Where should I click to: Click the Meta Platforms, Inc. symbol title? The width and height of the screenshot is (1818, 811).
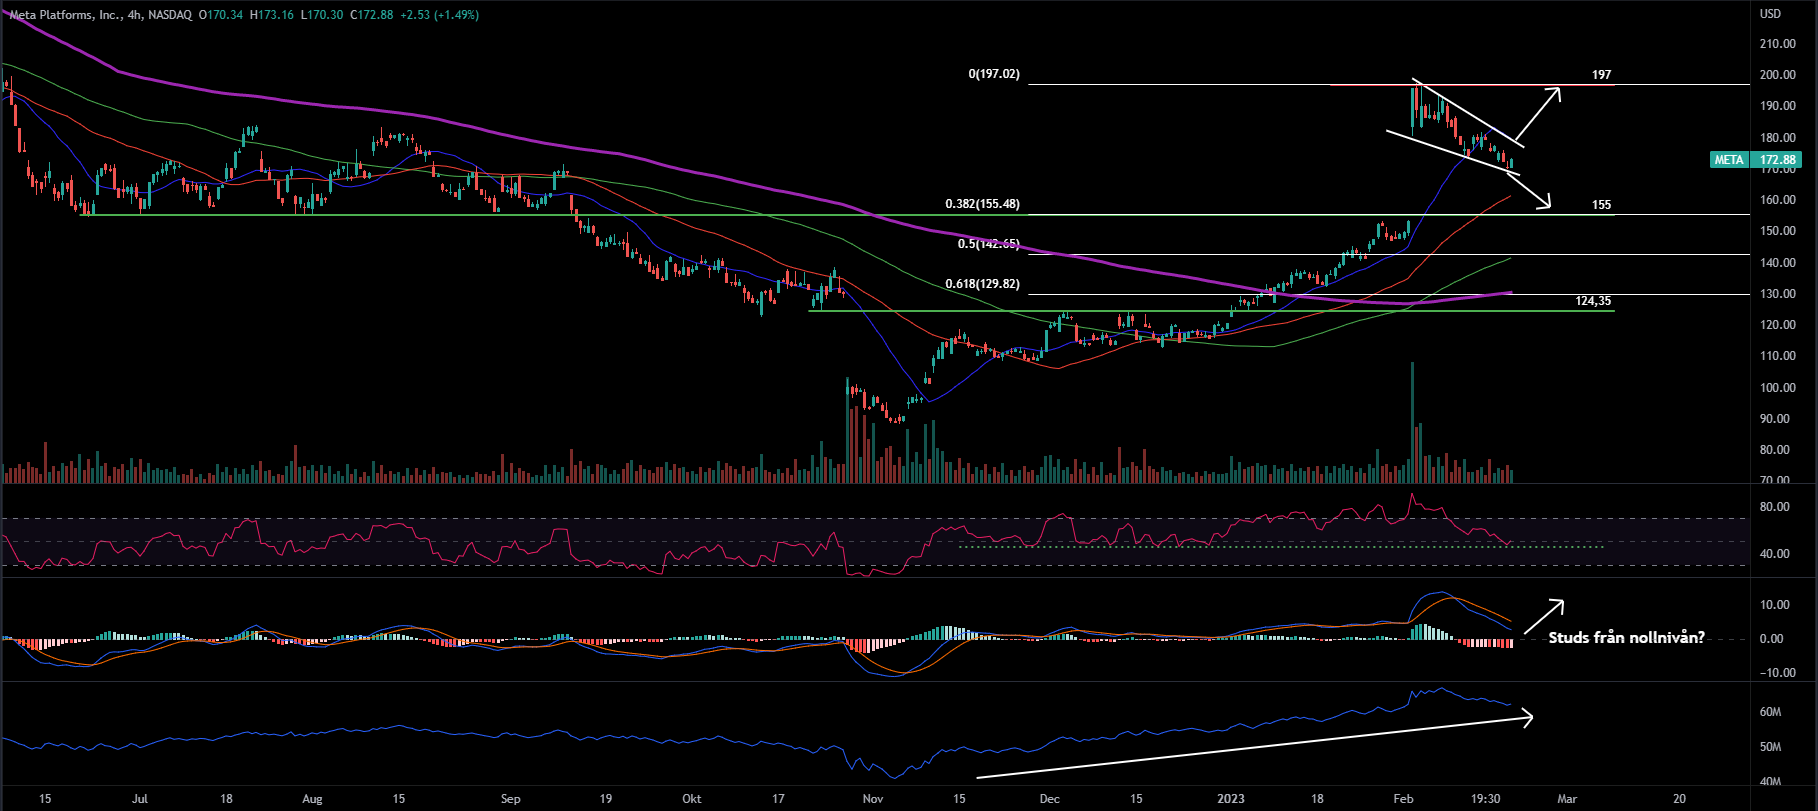click(x=60, y=15)
